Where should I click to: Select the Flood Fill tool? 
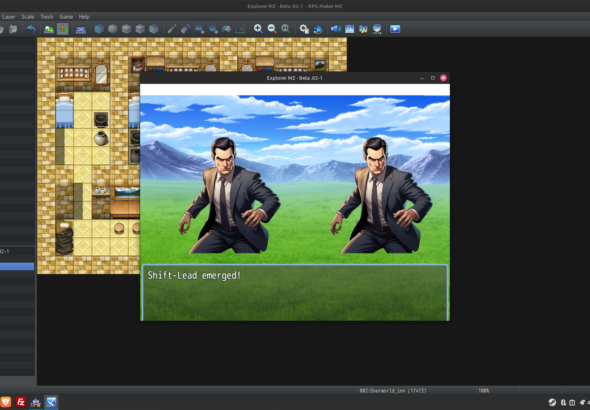coord(227,29)
